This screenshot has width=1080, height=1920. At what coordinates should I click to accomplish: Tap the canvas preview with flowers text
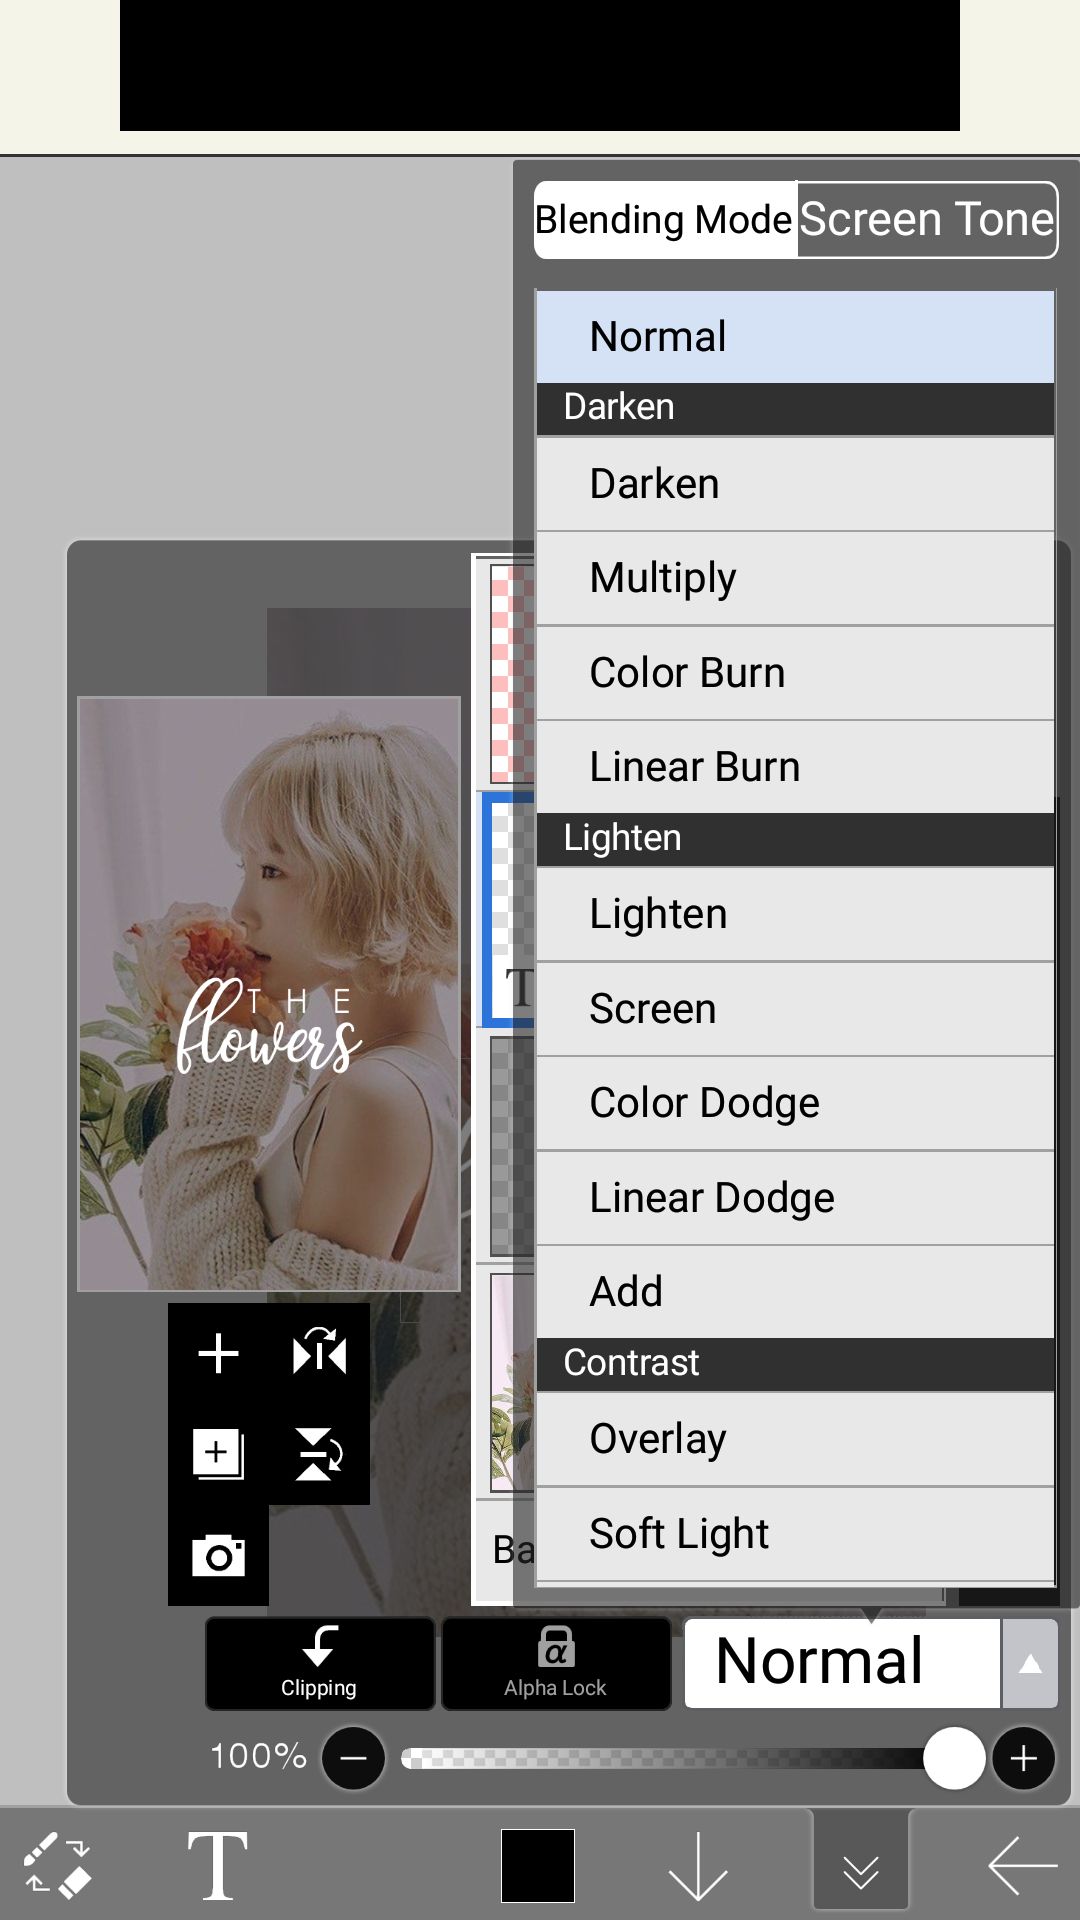click(269, 994)
